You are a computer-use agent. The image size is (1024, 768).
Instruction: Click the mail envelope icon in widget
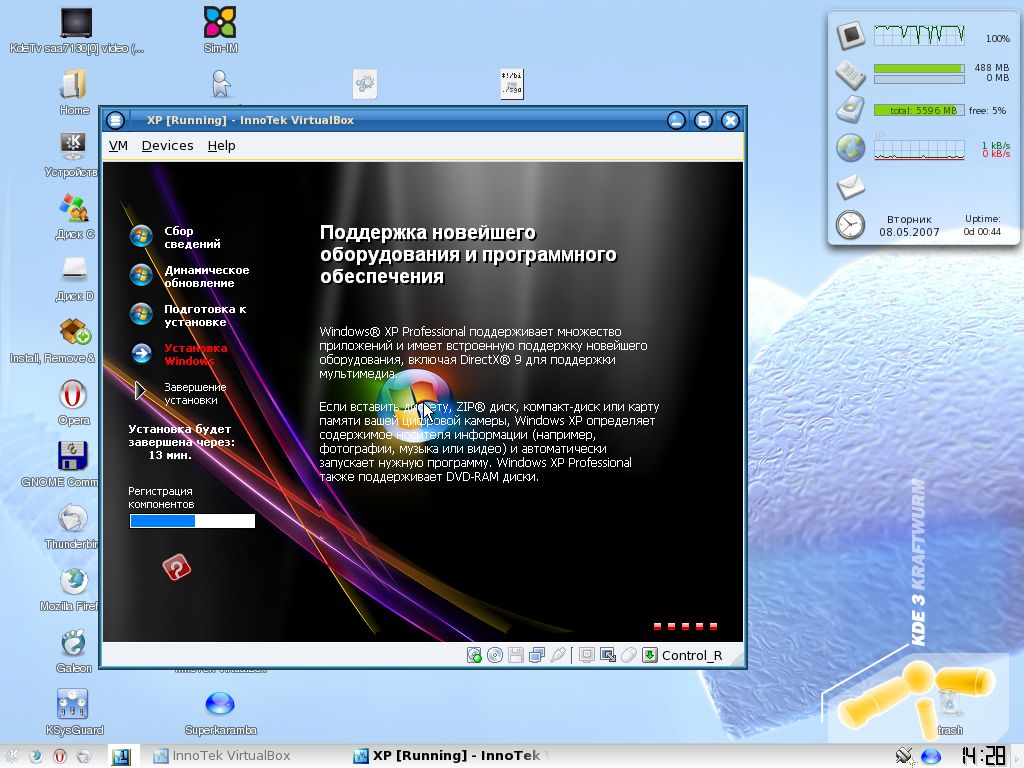(x=850, y=187)
